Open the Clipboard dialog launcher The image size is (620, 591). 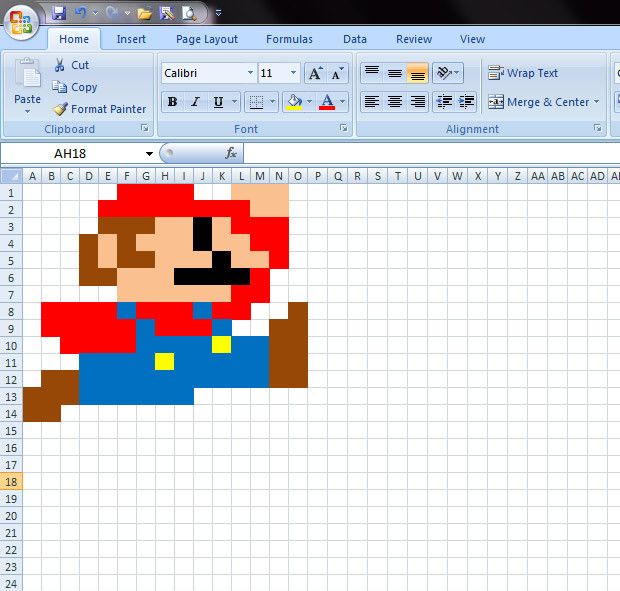[145, 128]
